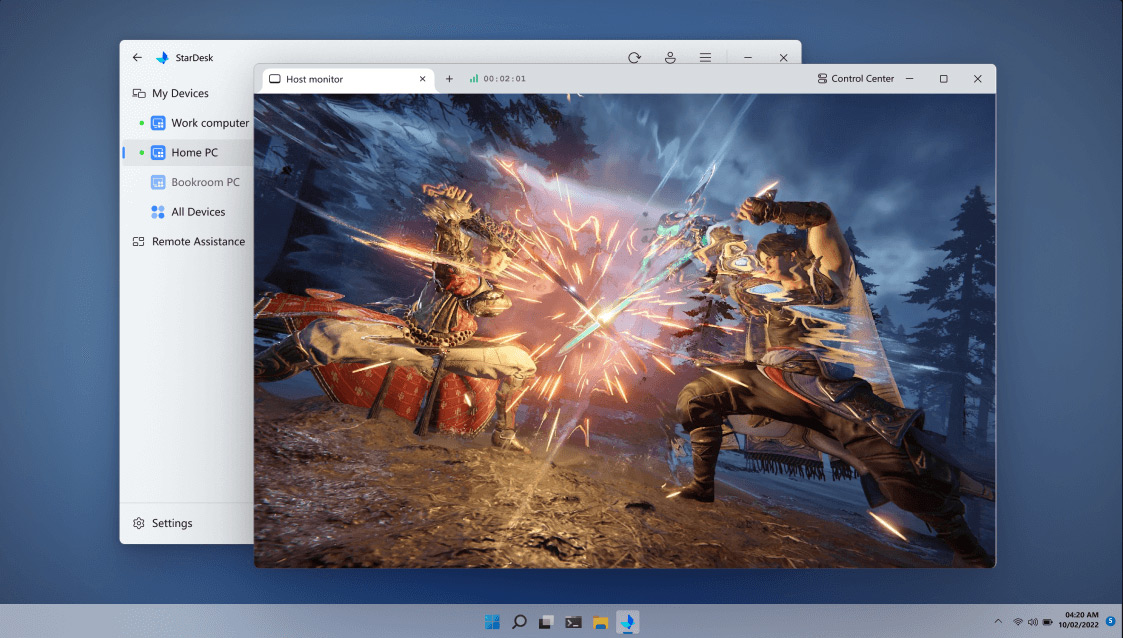
Task: Check the green connection signal indicator
Action: tap(473, 78)
